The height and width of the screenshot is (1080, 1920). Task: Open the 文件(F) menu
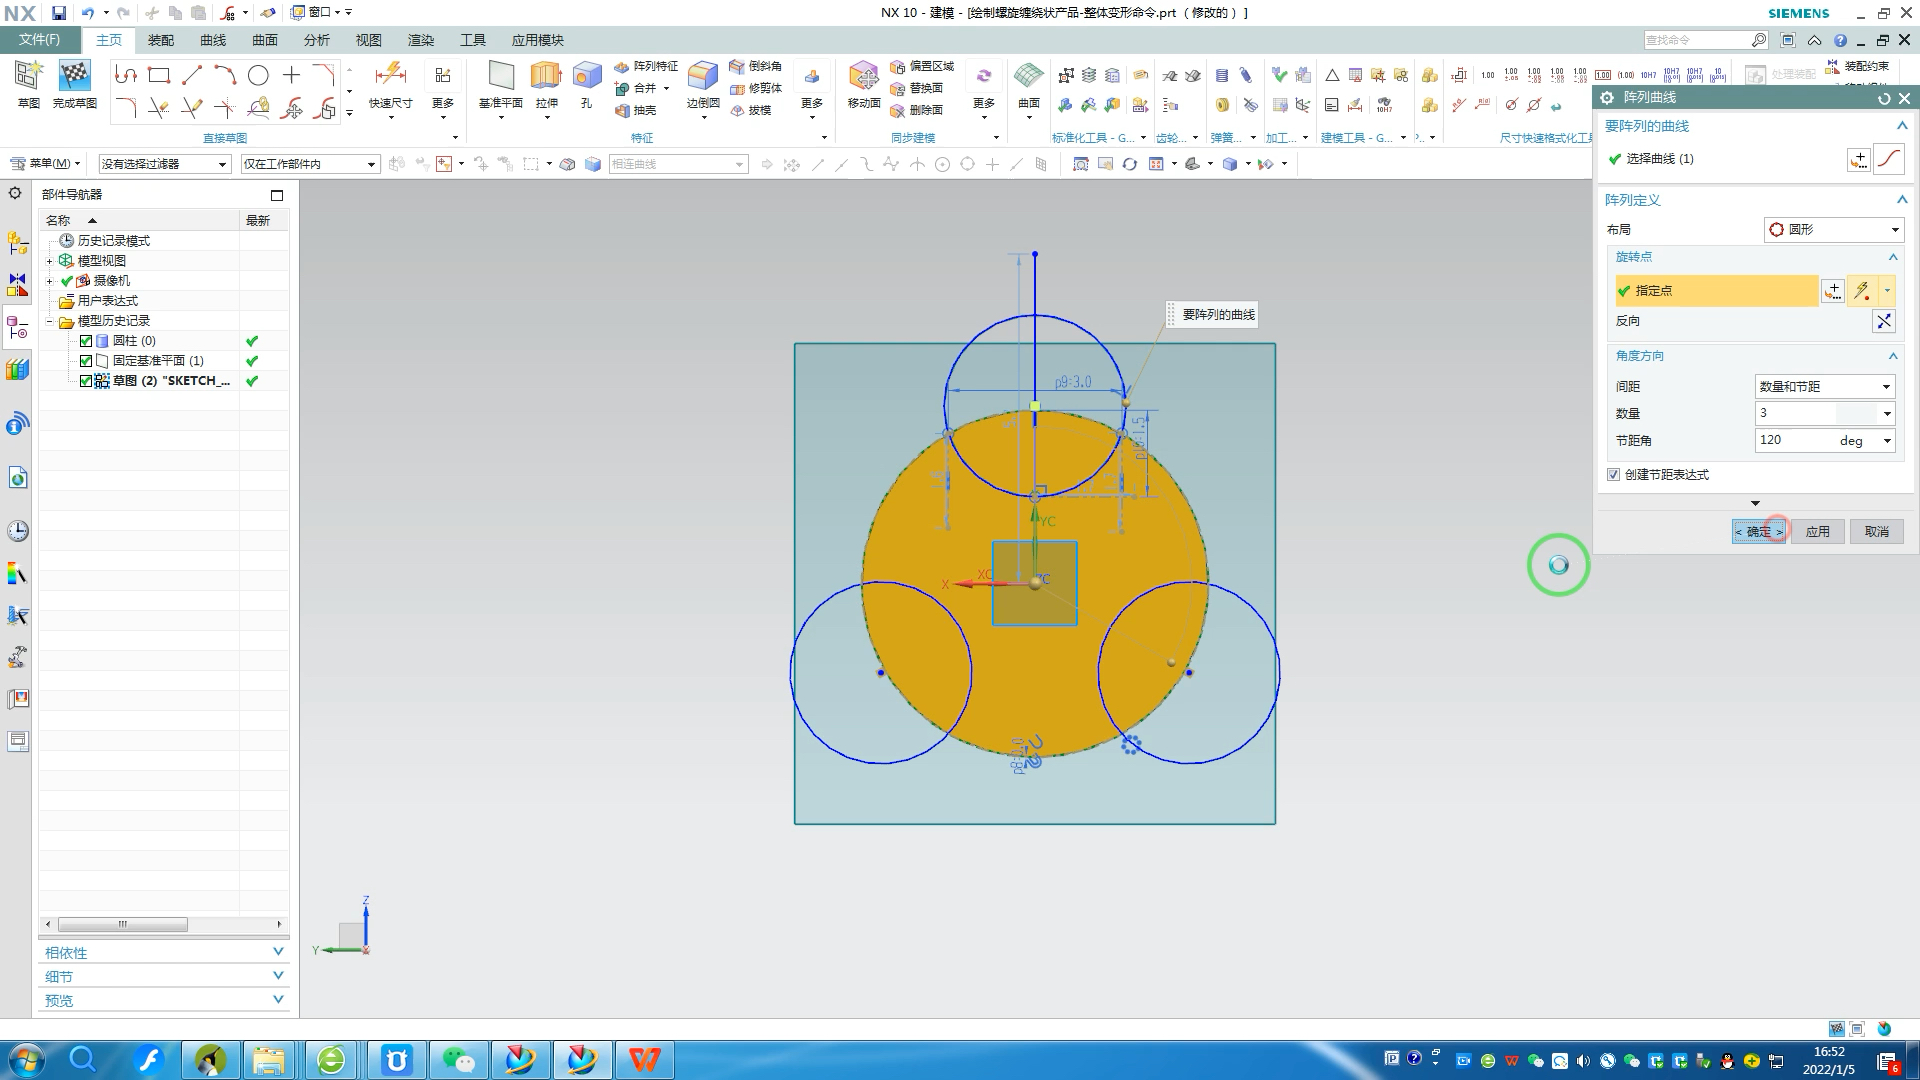click(40, 40)
